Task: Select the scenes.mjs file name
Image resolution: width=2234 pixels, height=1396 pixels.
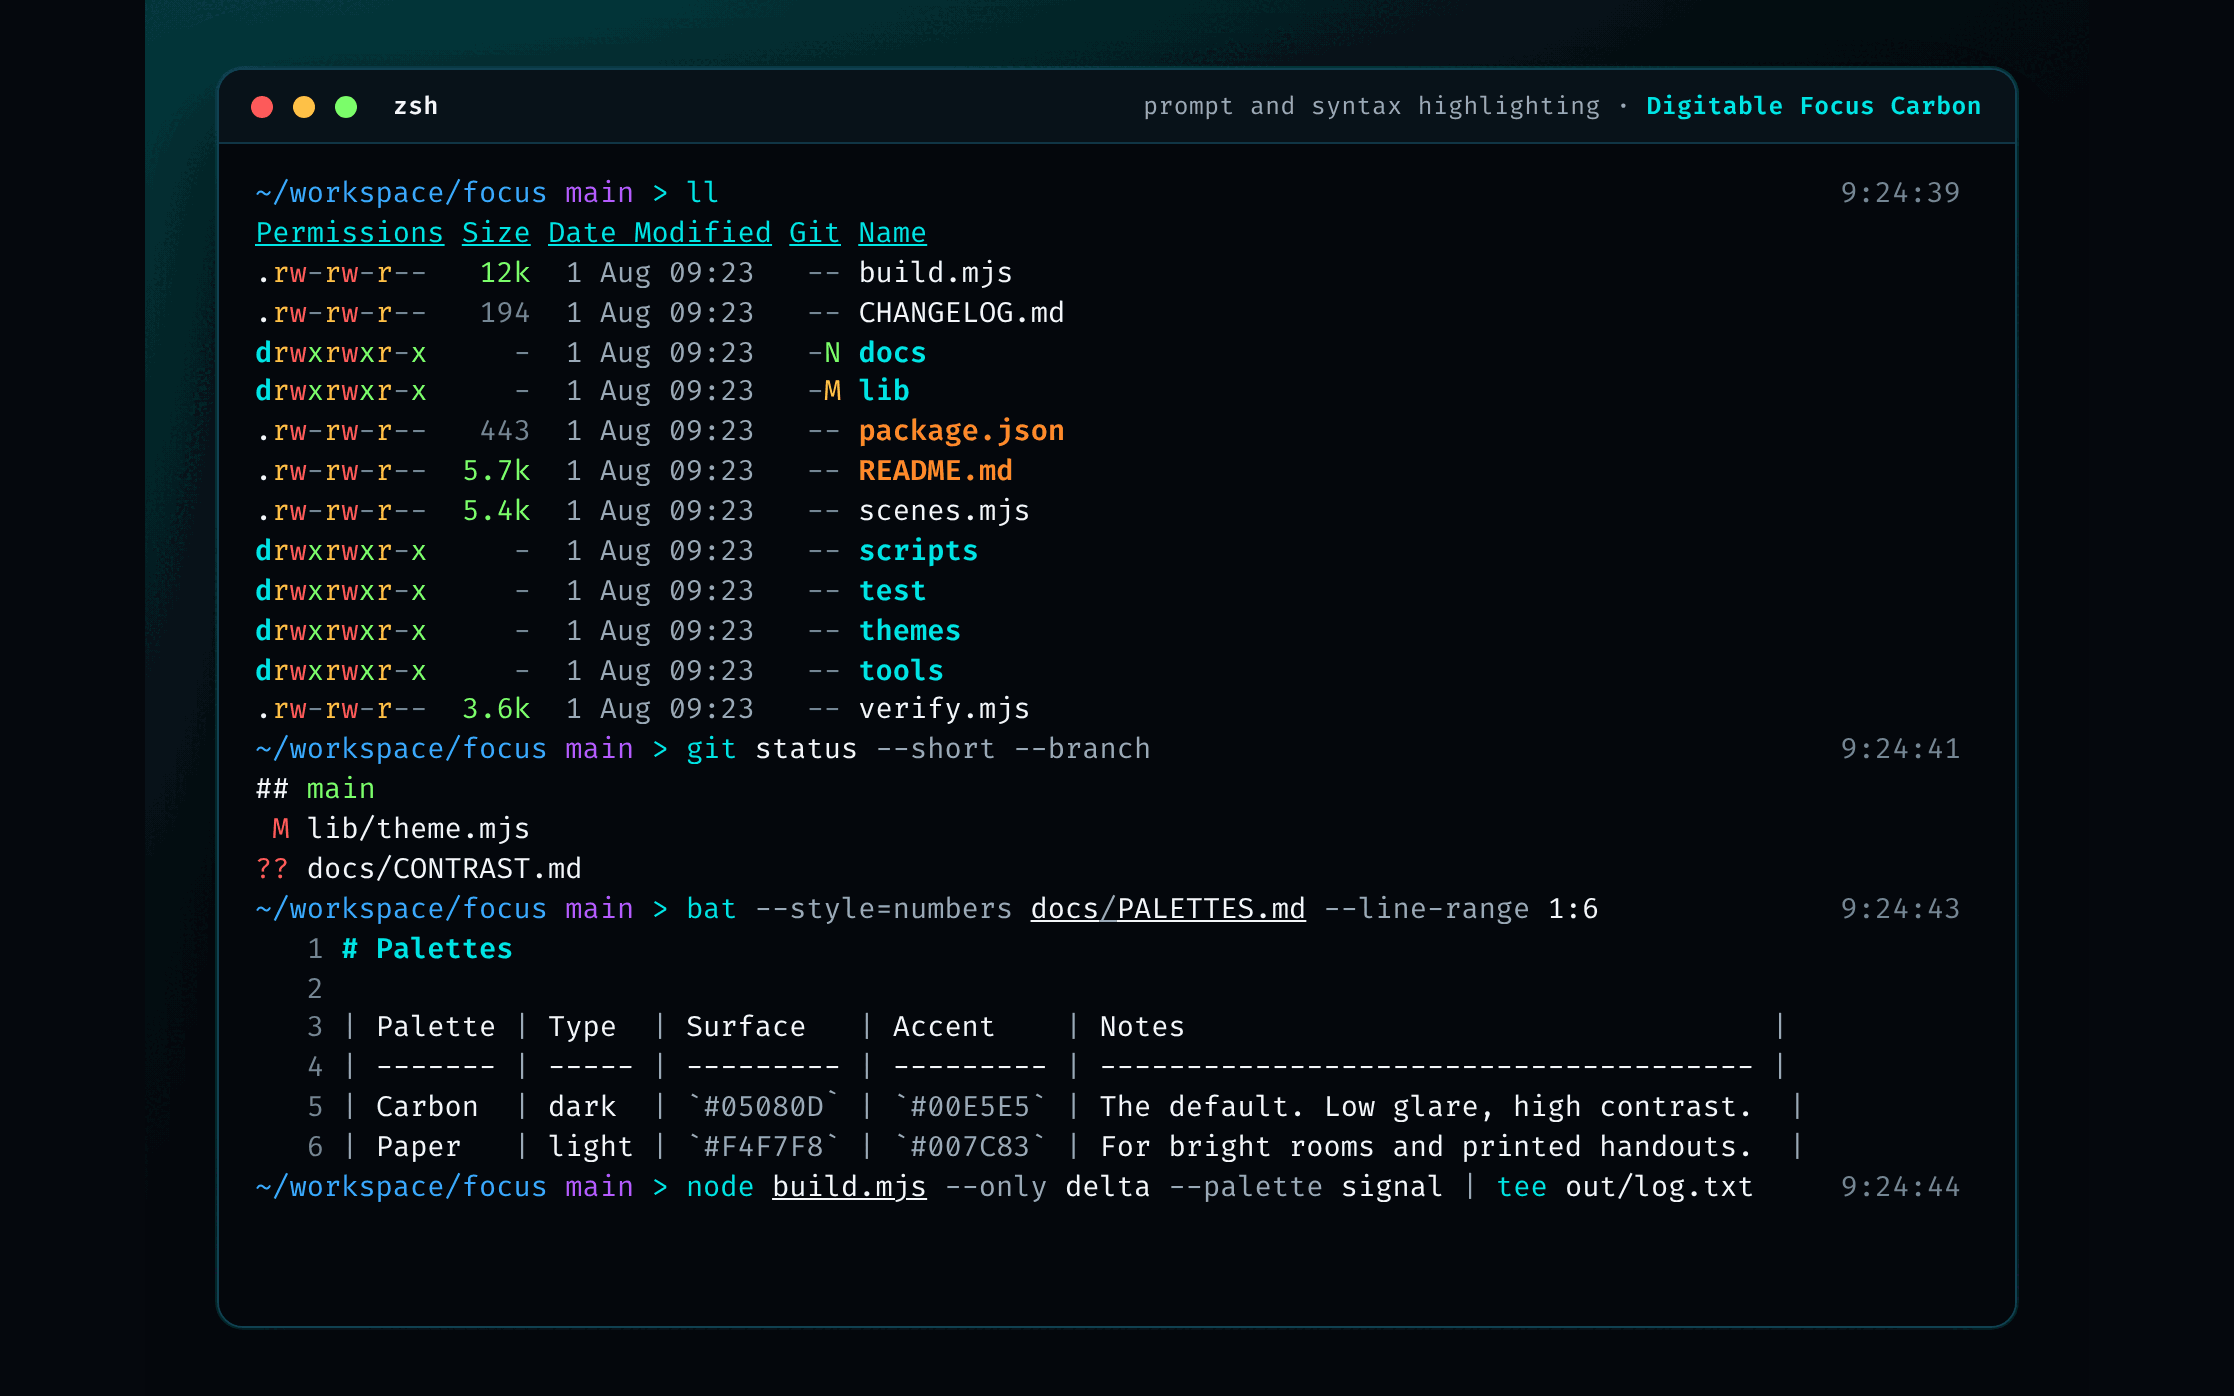Action: tap(944, 511)
